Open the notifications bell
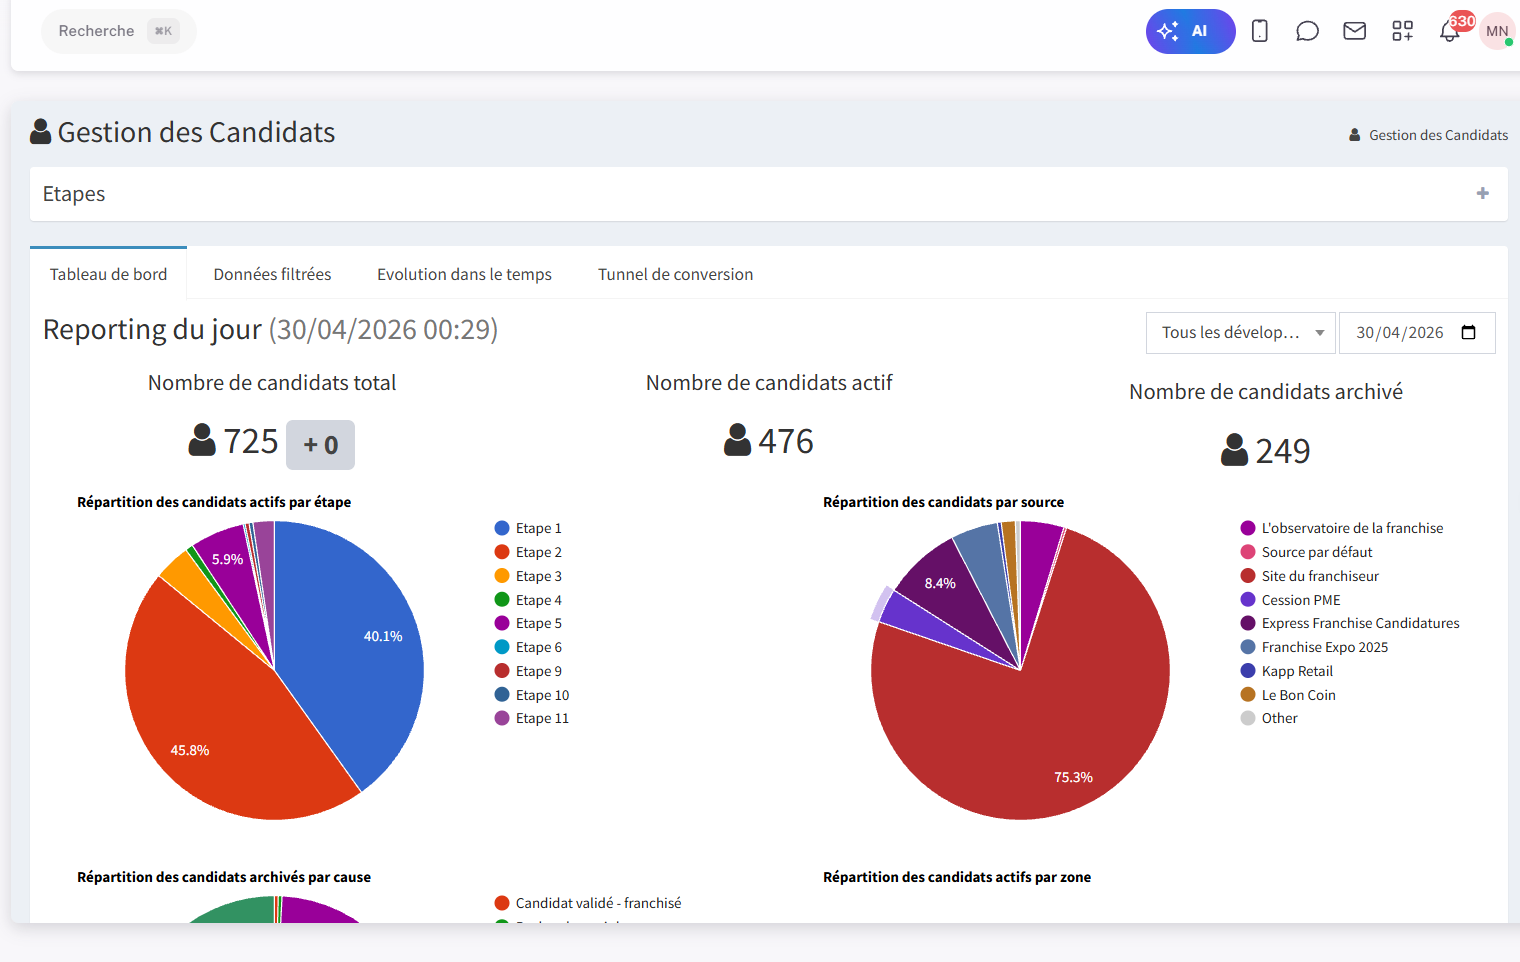1520x962 pixels. 1450,31
